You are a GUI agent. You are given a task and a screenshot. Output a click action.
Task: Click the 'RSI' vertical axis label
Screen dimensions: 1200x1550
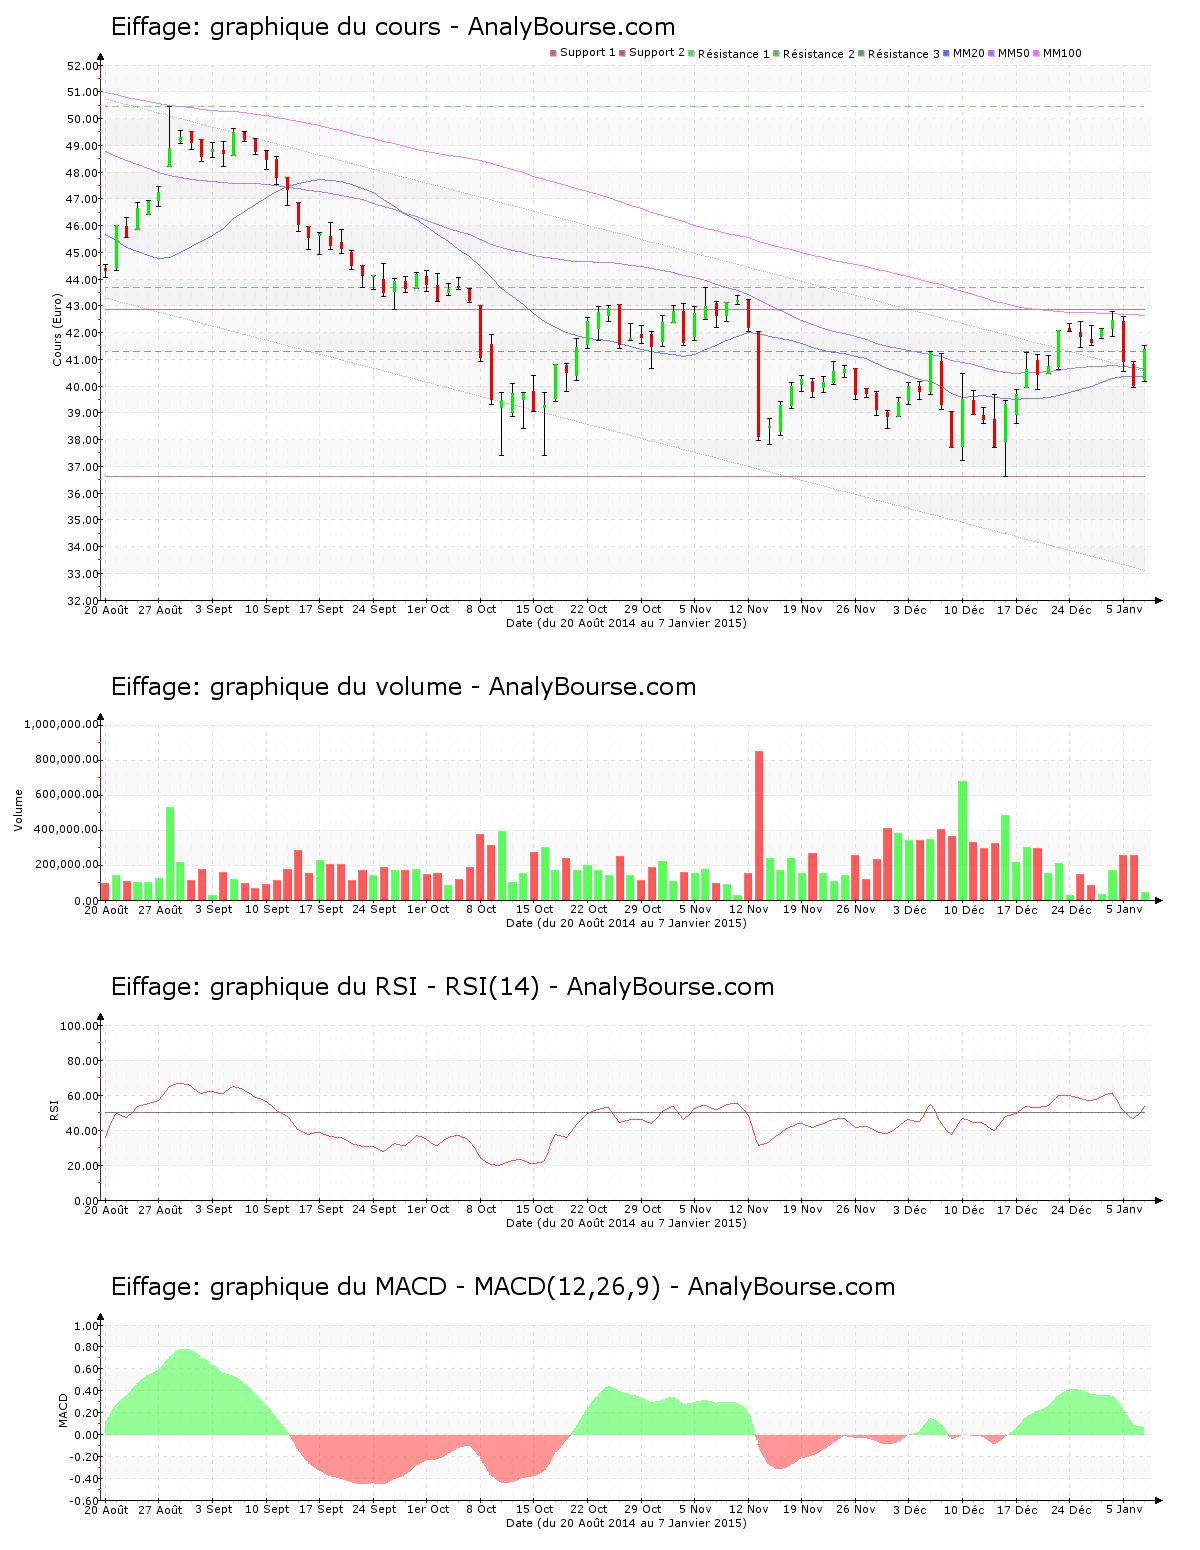click(x=54, y=1109)
